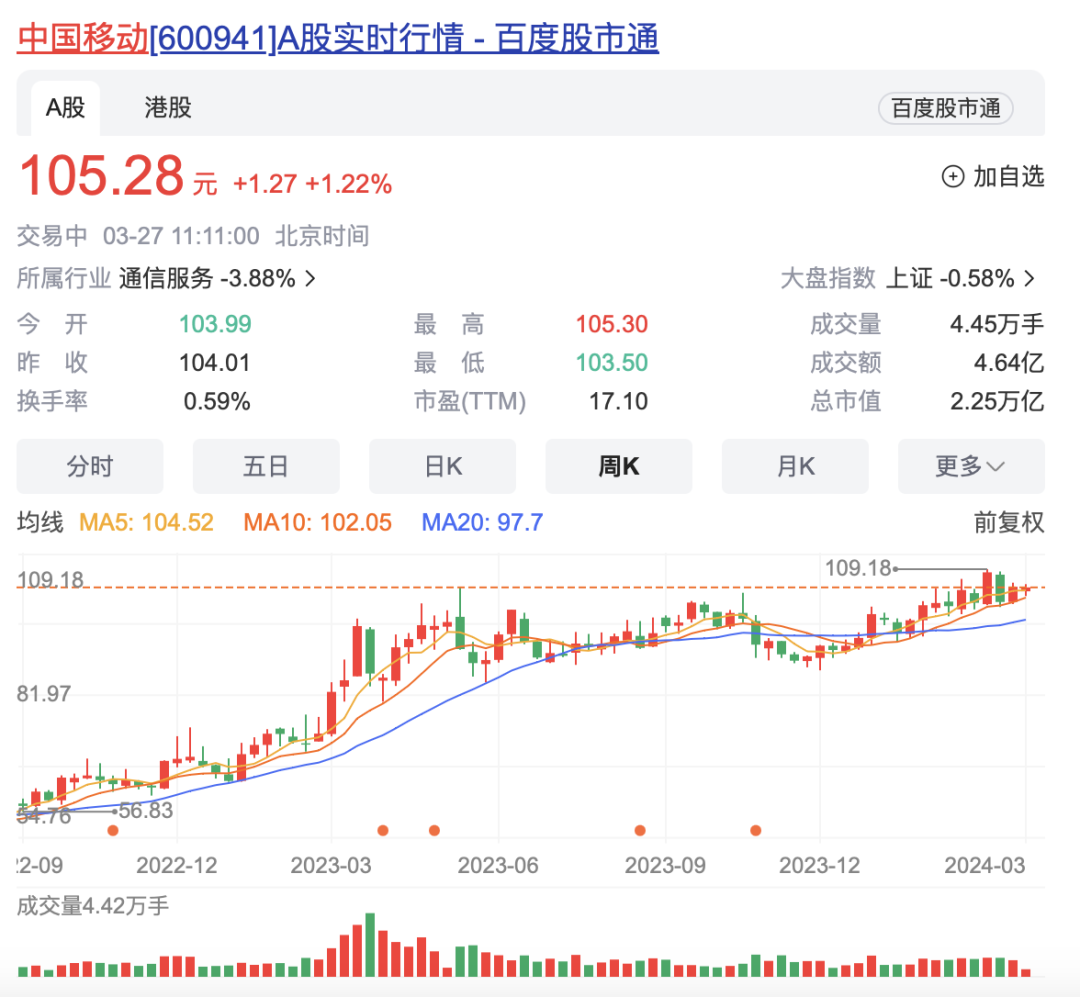
Task: Open the 前复权 adjustment selector
Action: 1008,522
